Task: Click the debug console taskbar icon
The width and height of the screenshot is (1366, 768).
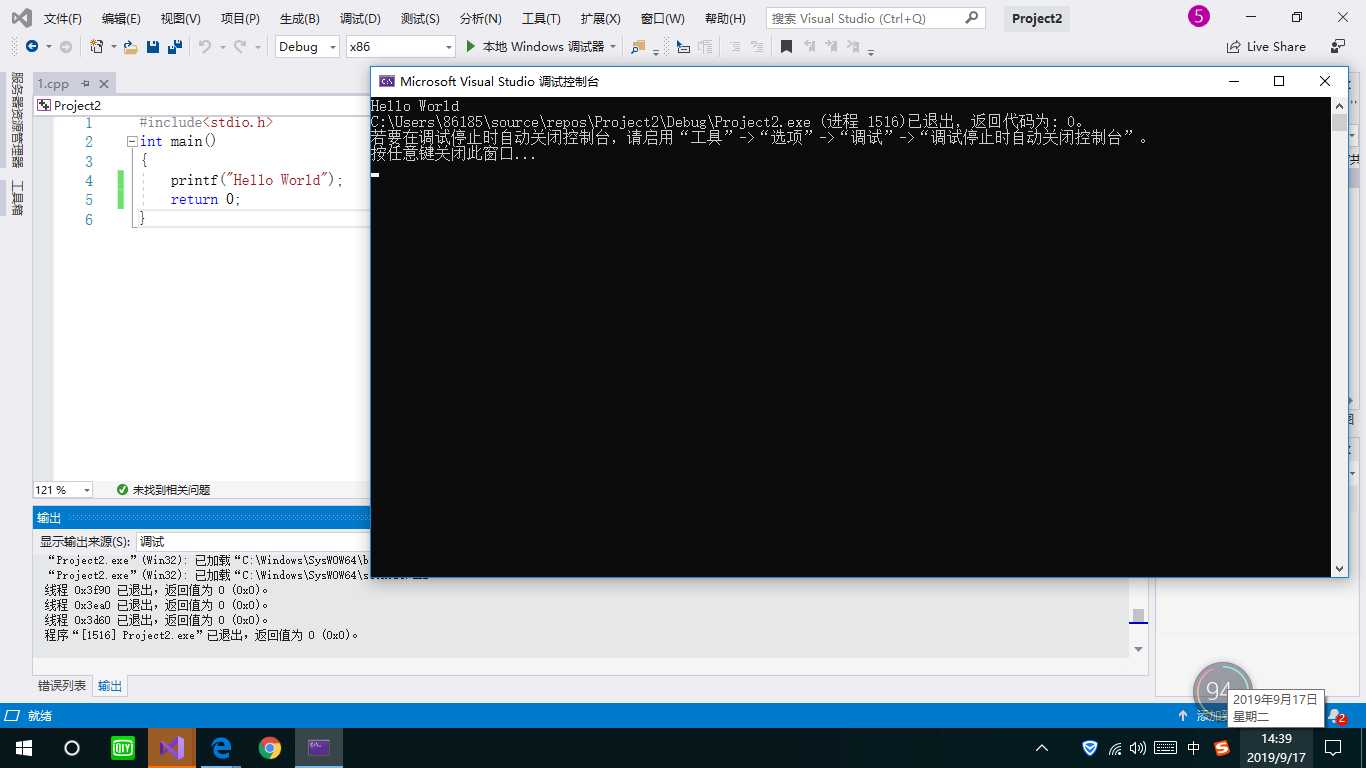Action: pyautogui.click(x=319, y=748)
